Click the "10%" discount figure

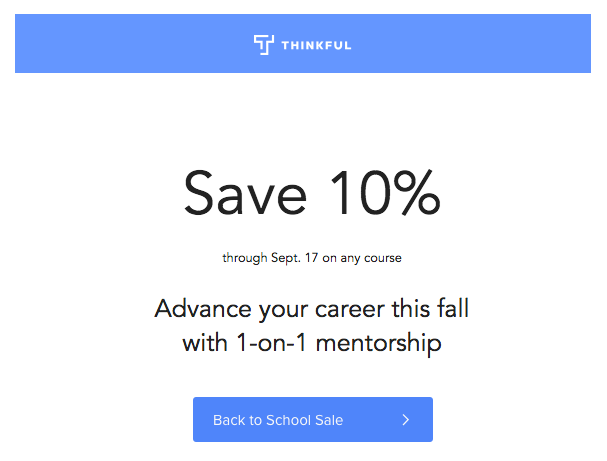386,193
